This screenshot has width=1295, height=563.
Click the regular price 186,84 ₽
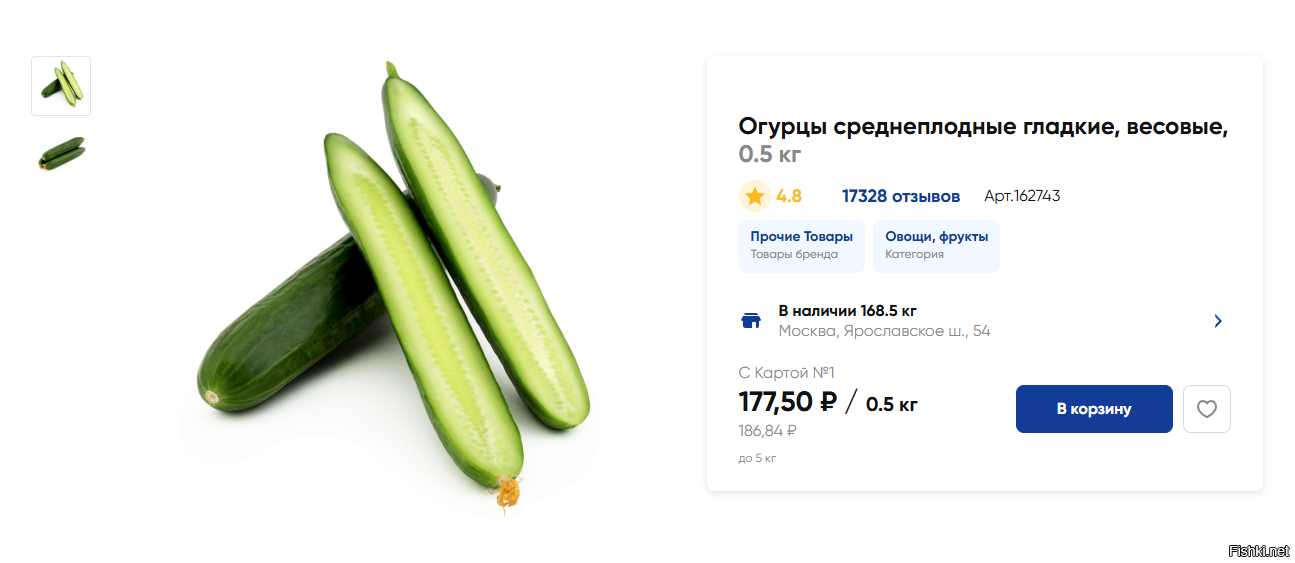point(767,431)
